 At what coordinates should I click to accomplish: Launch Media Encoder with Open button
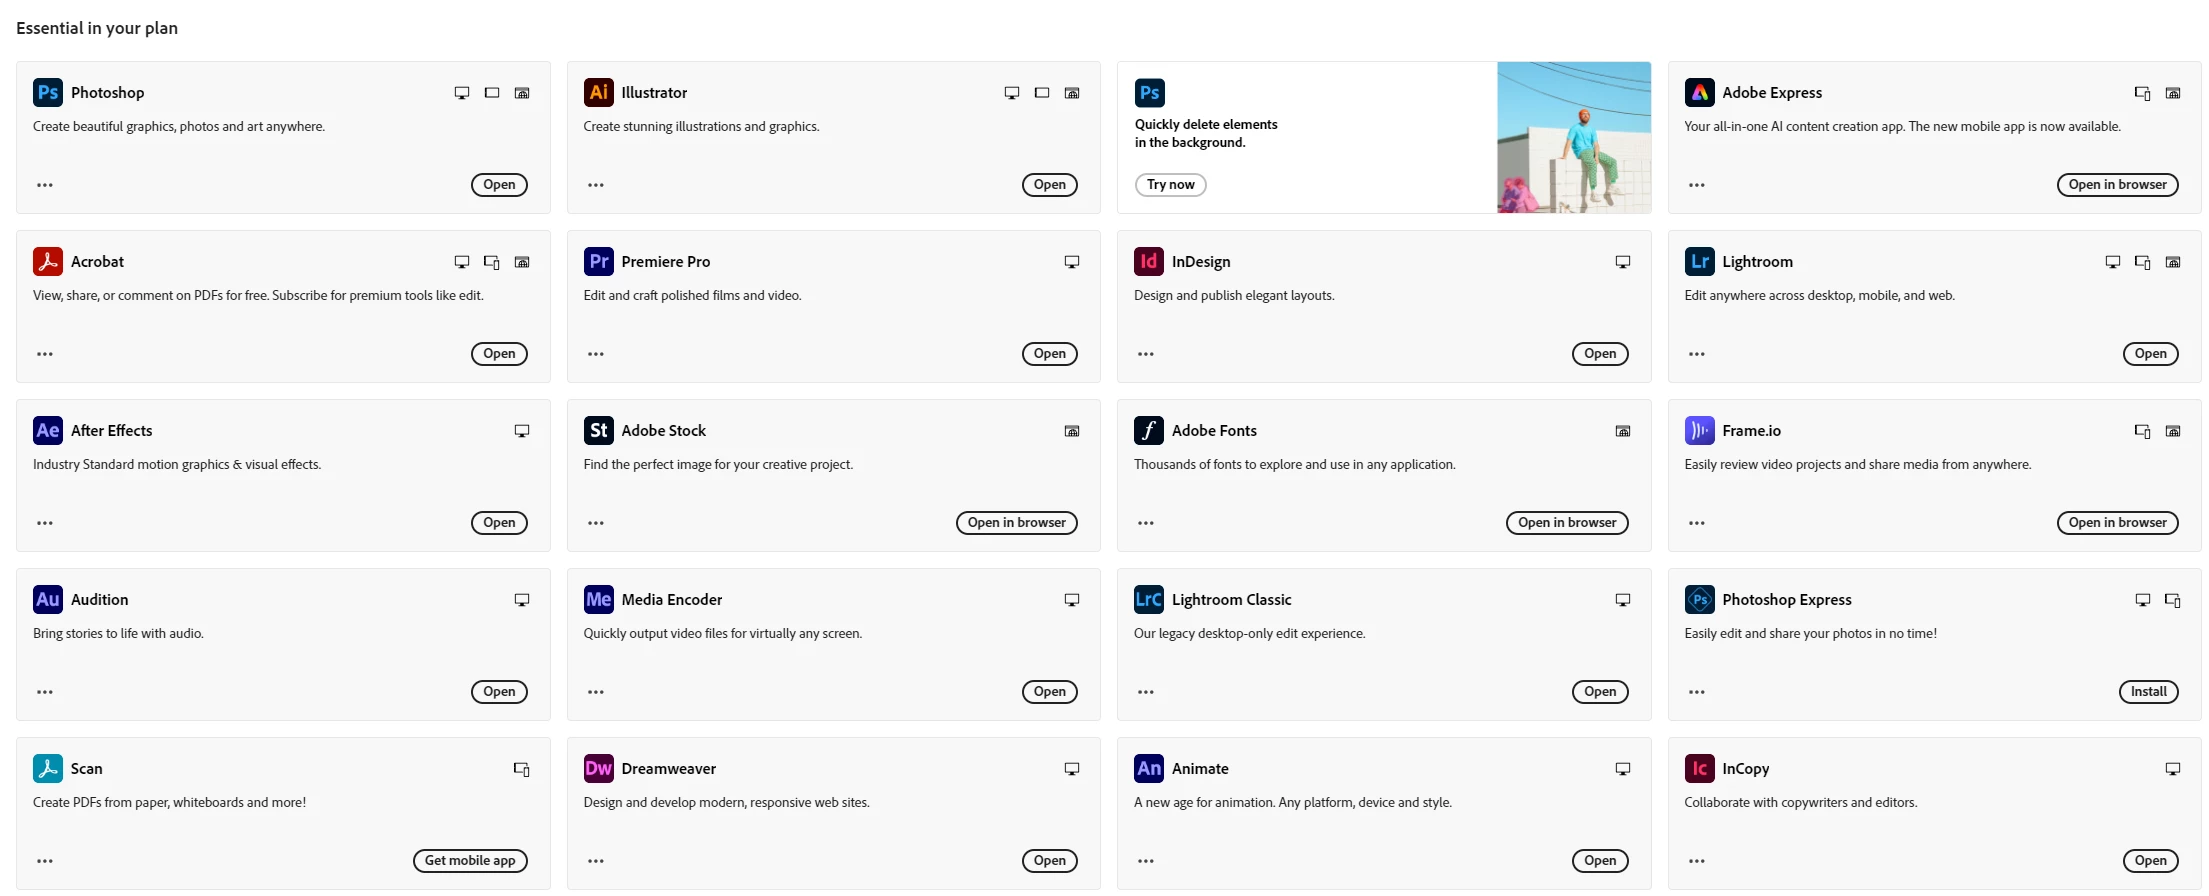(x=1050, y=692)
